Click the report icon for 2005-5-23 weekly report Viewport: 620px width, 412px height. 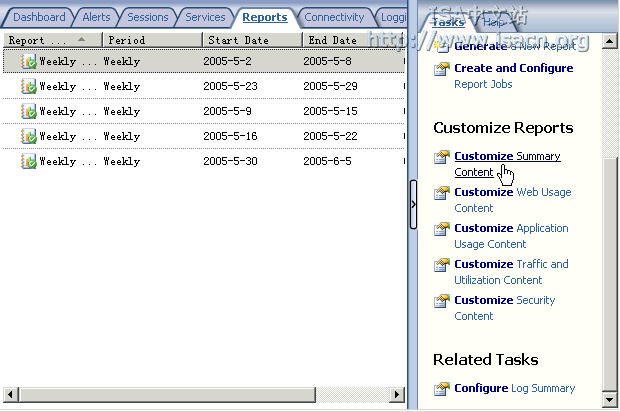29,86
